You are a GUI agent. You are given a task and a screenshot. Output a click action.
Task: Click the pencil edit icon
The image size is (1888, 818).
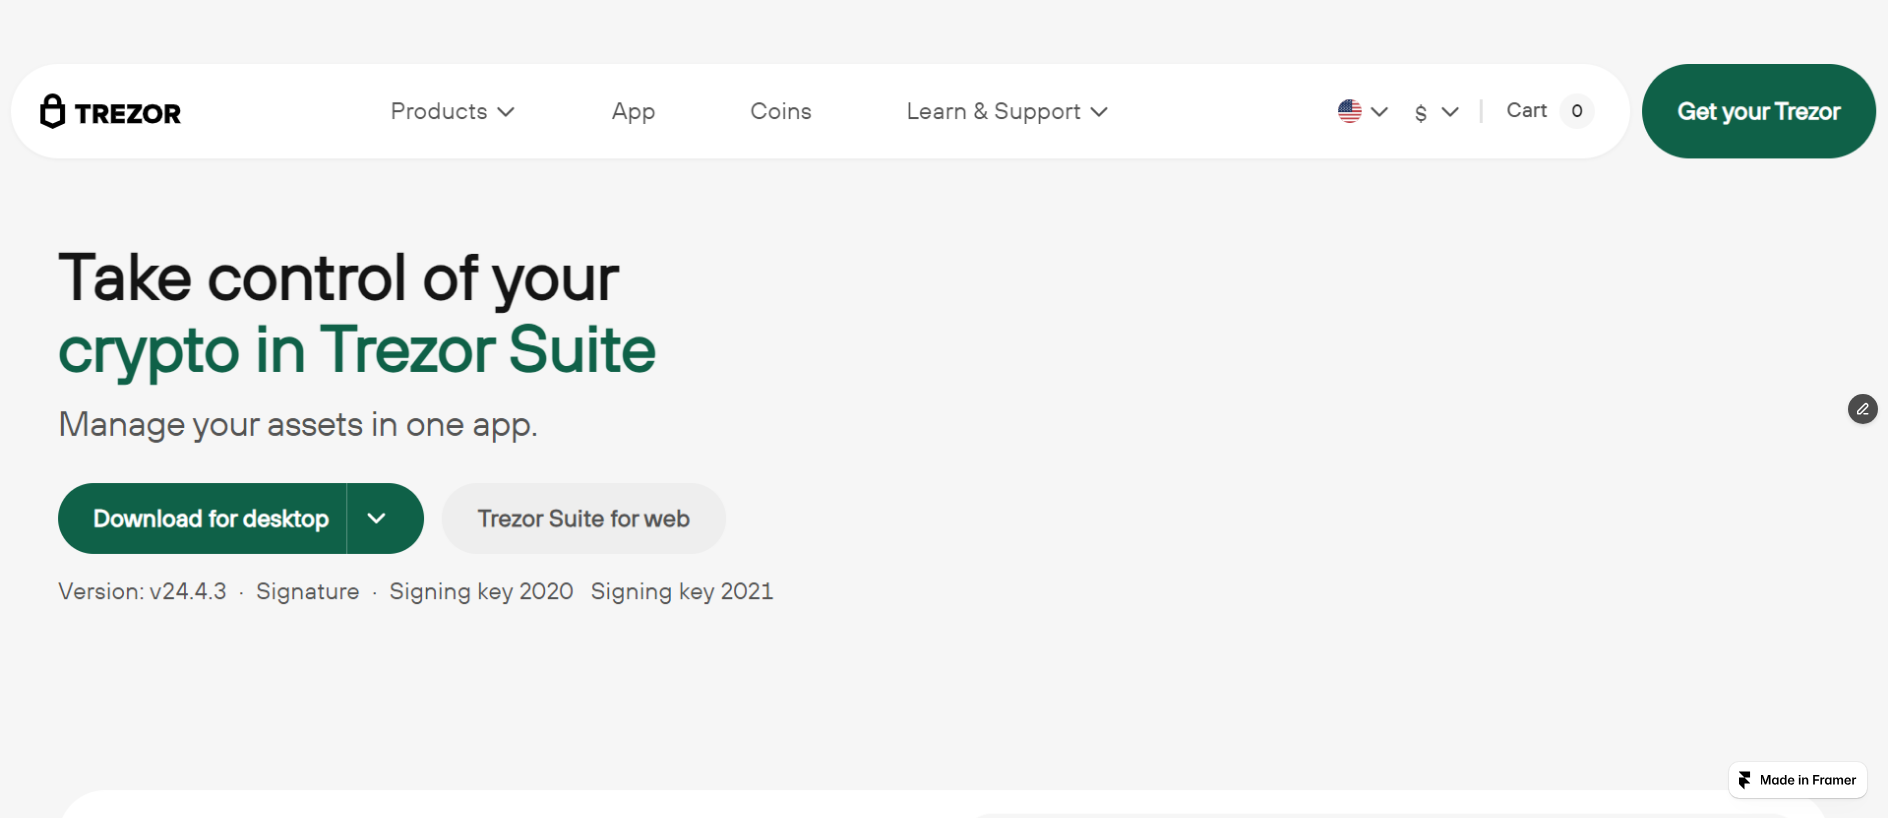click(1862, 409)
